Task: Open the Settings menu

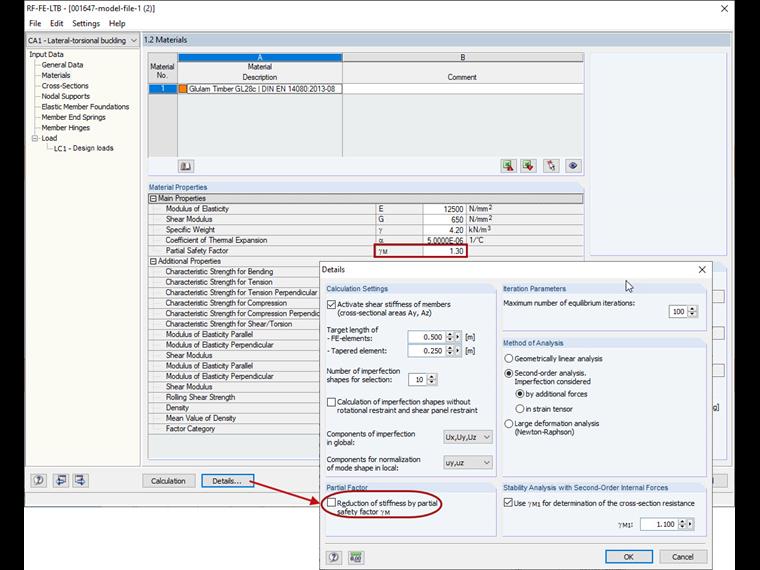Action: (86, 23)
